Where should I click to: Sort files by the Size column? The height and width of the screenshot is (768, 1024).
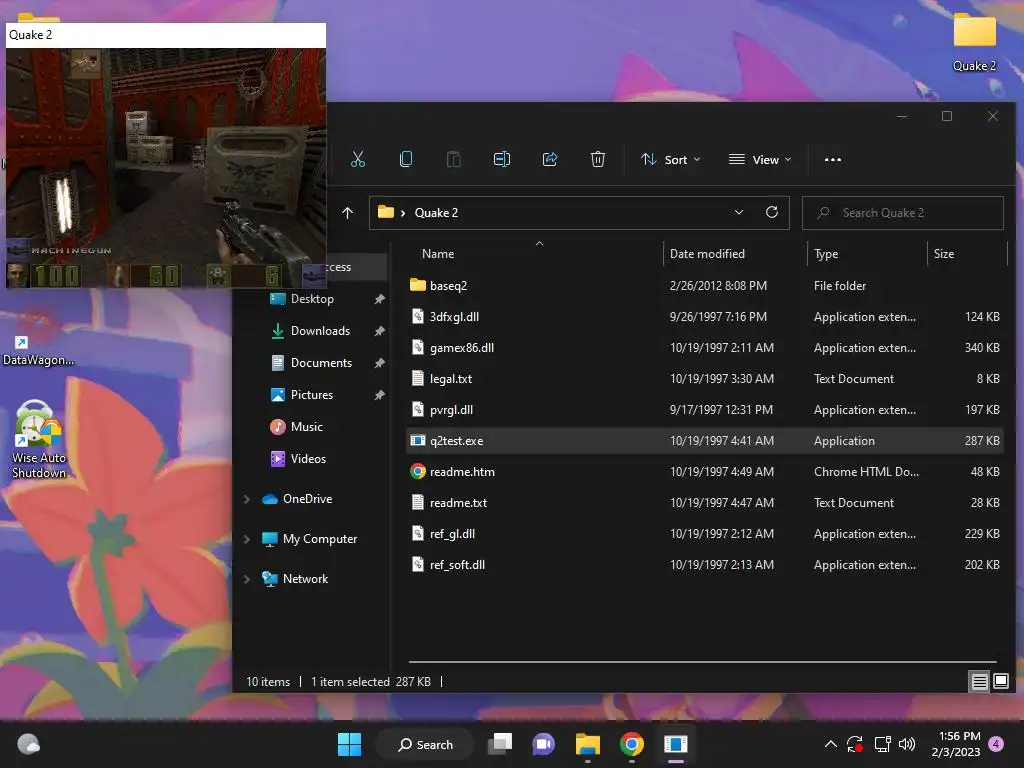tap(944, 253)
